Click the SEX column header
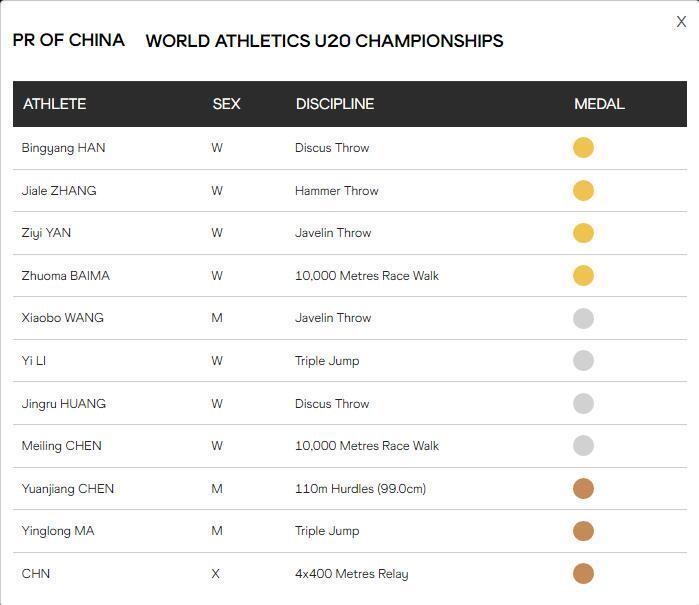This screenshot has width=699, height=605. coord(226,104)
